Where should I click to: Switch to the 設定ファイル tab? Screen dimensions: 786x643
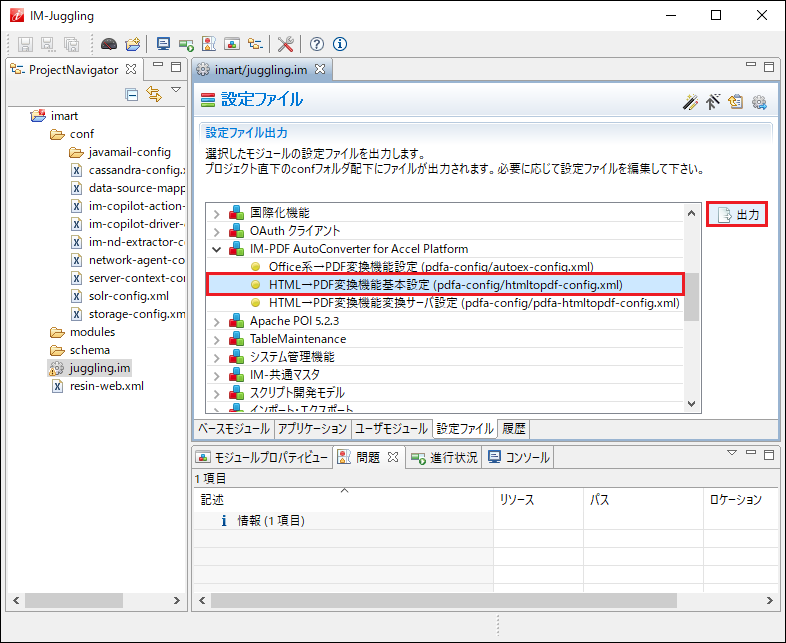[x=465, y=428]
